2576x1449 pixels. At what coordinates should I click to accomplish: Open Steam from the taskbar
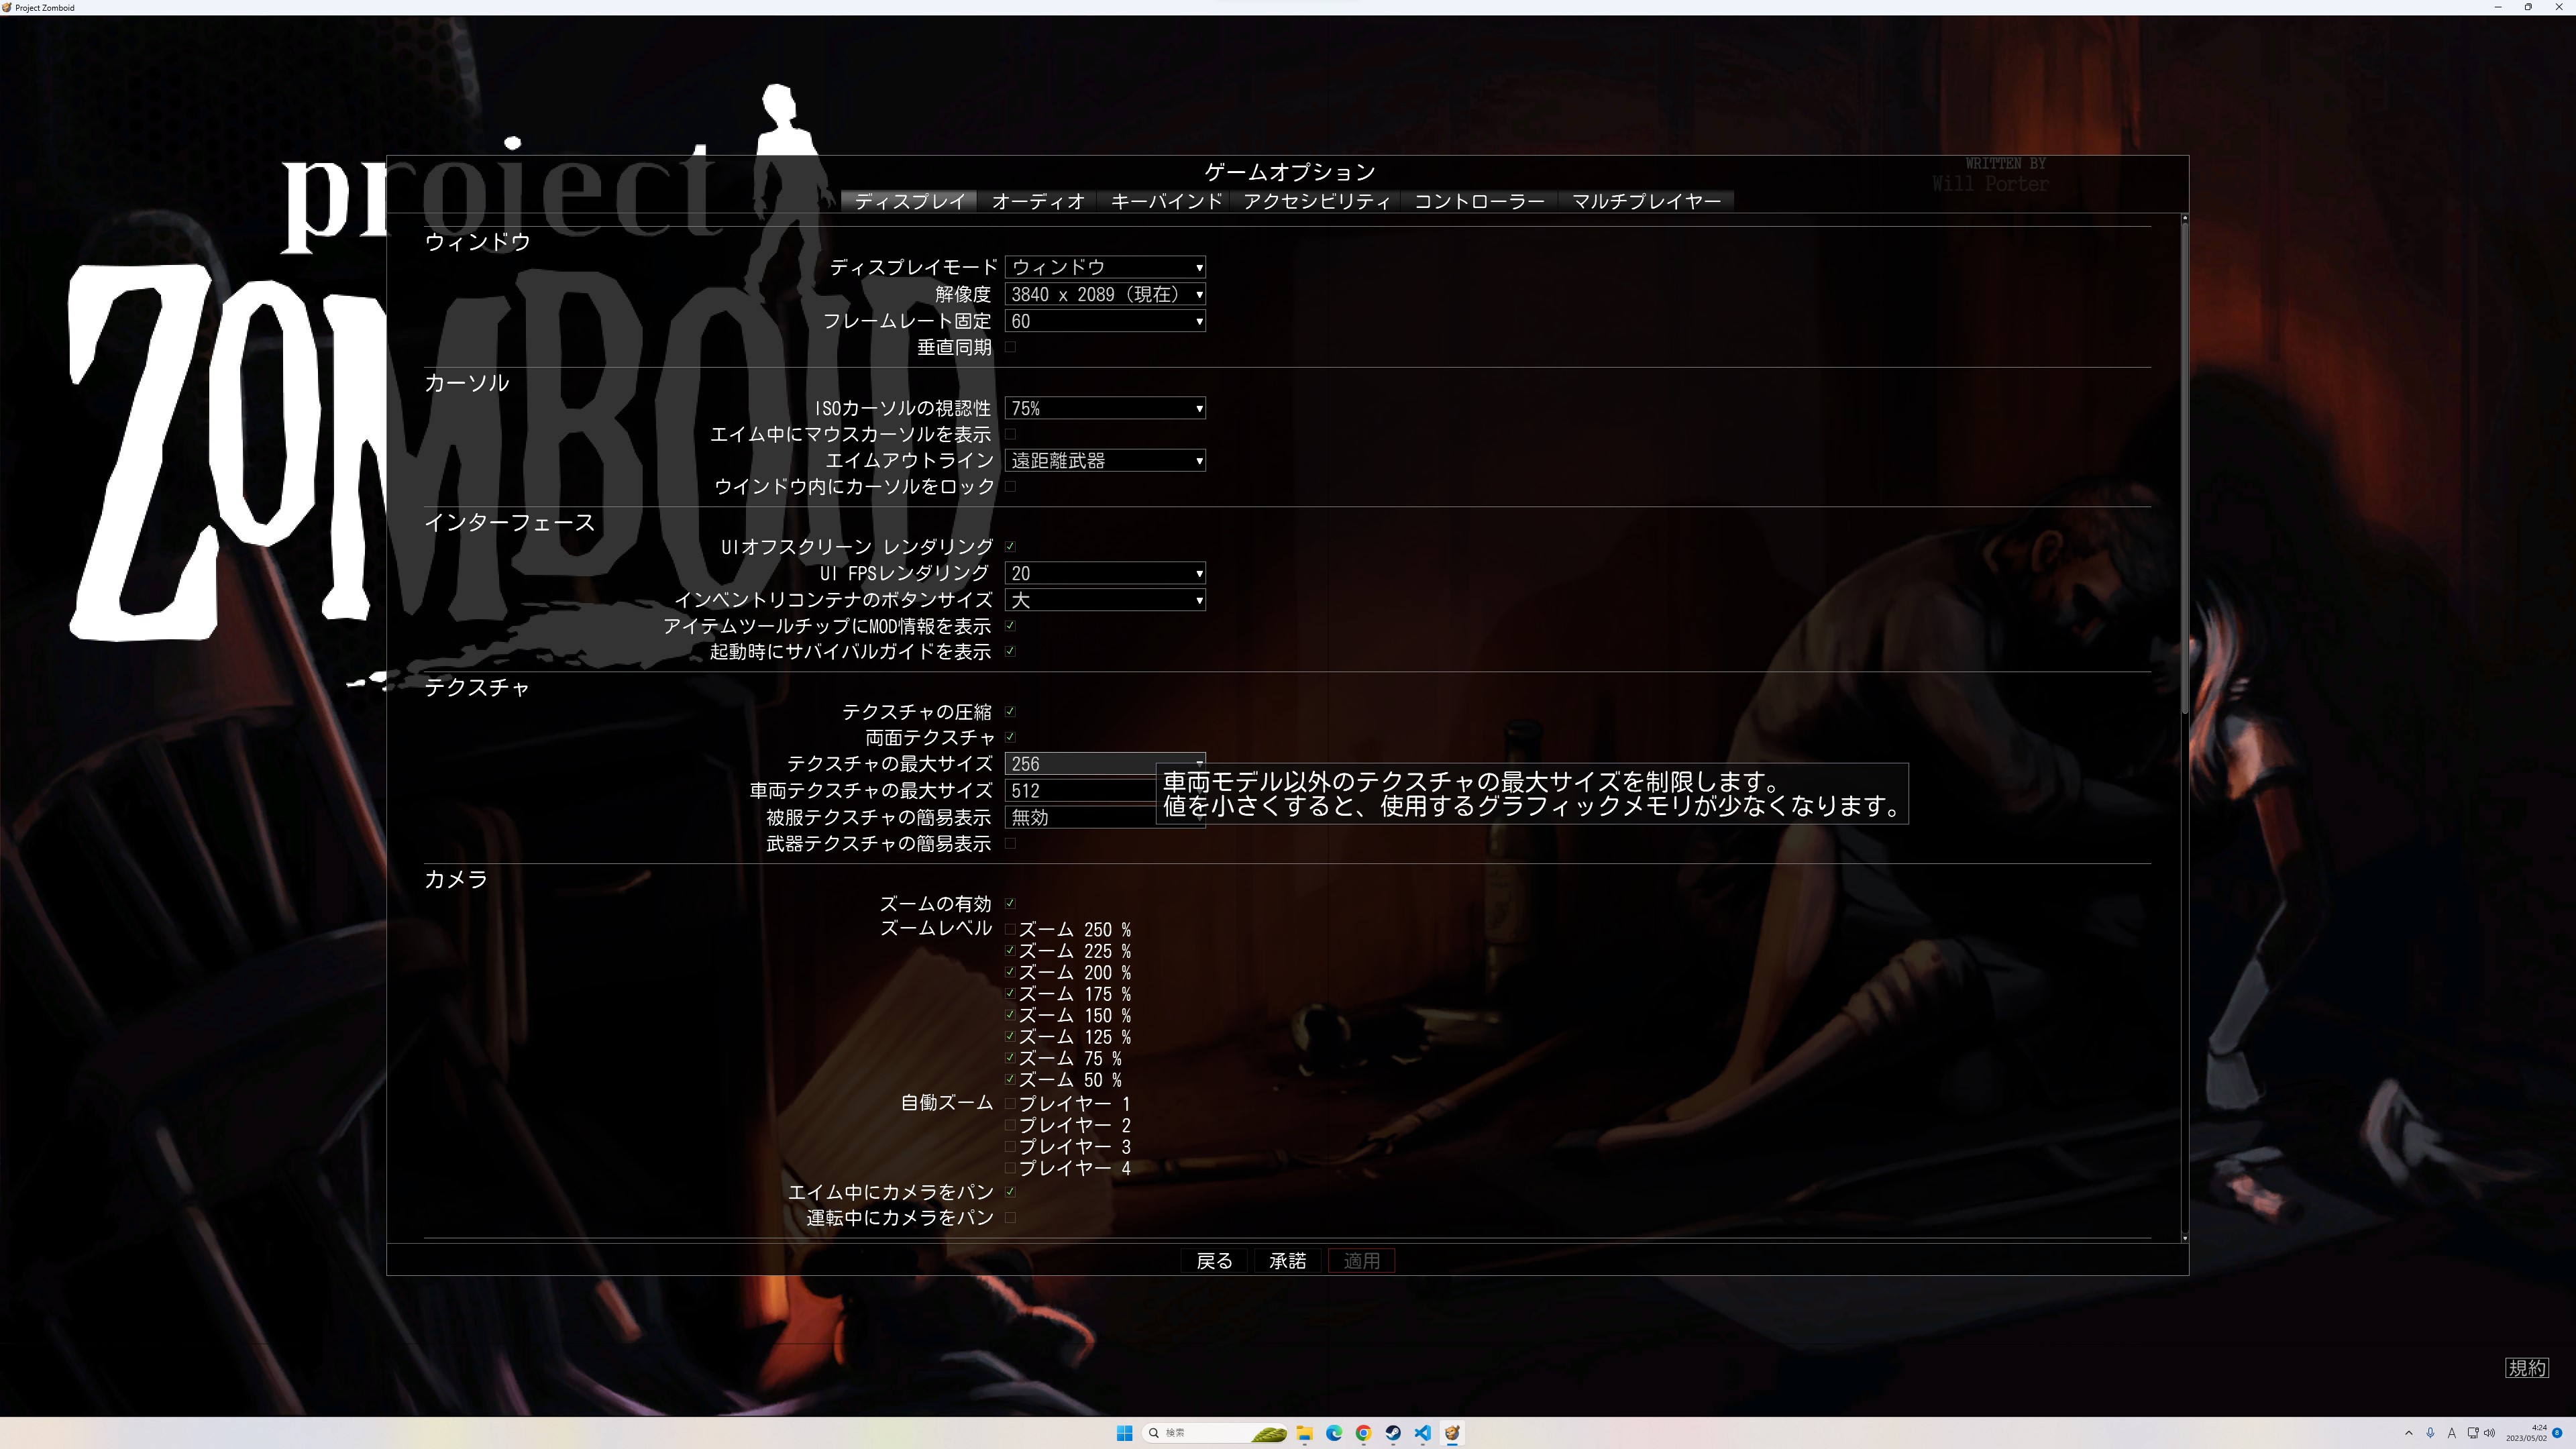[1393, 1433]
